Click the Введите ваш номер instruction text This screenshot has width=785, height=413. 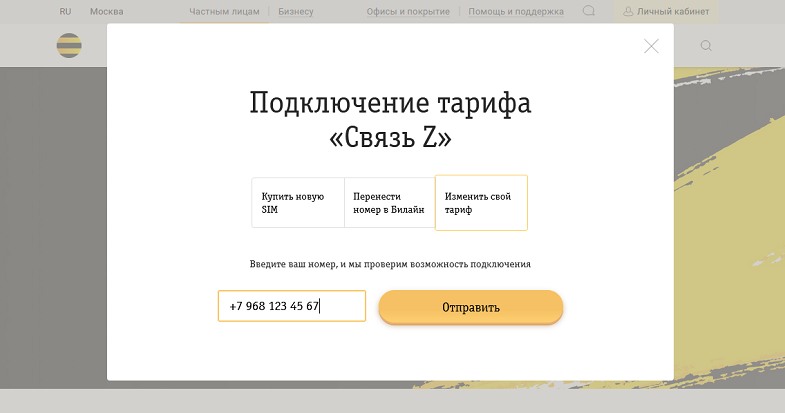click(x=390, y=264)
